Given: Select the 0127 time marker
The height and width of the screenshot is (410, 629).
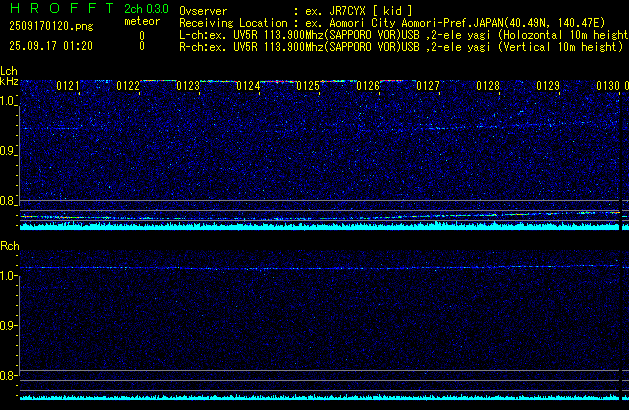Looking at the screenshot, I should (x=428, y=86).
